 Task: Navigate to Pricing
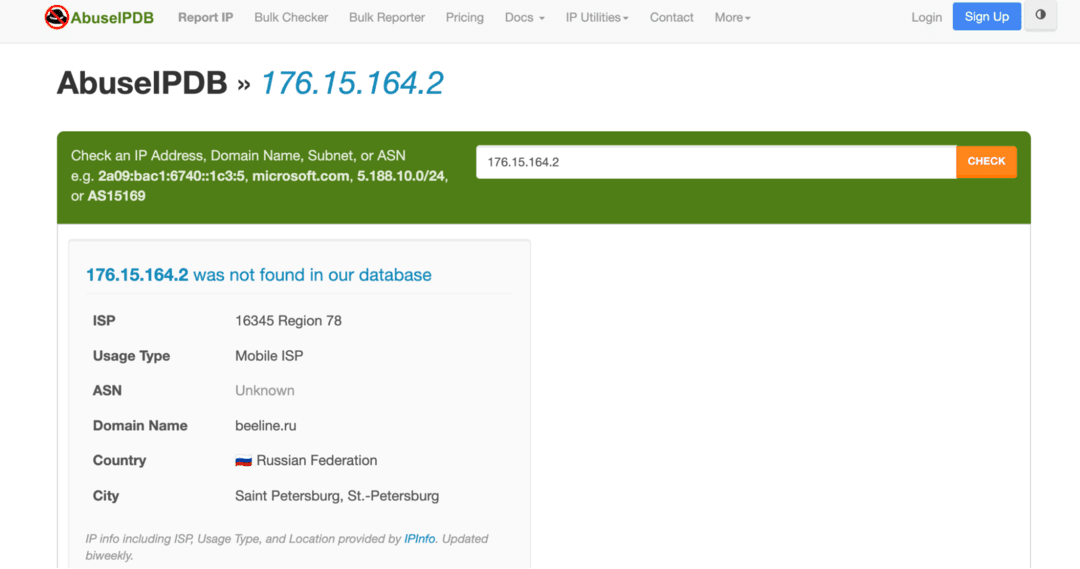(464, 17)
